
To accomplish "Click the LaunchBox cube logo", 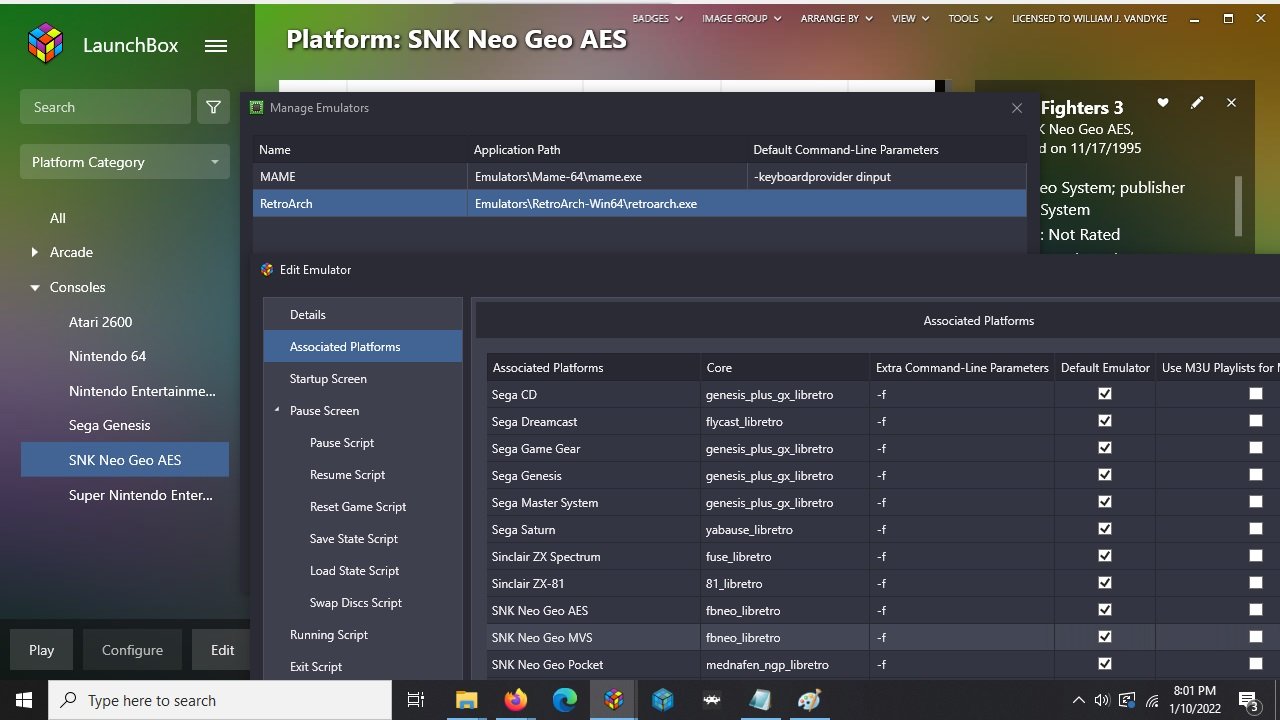I will pos(46,44).
